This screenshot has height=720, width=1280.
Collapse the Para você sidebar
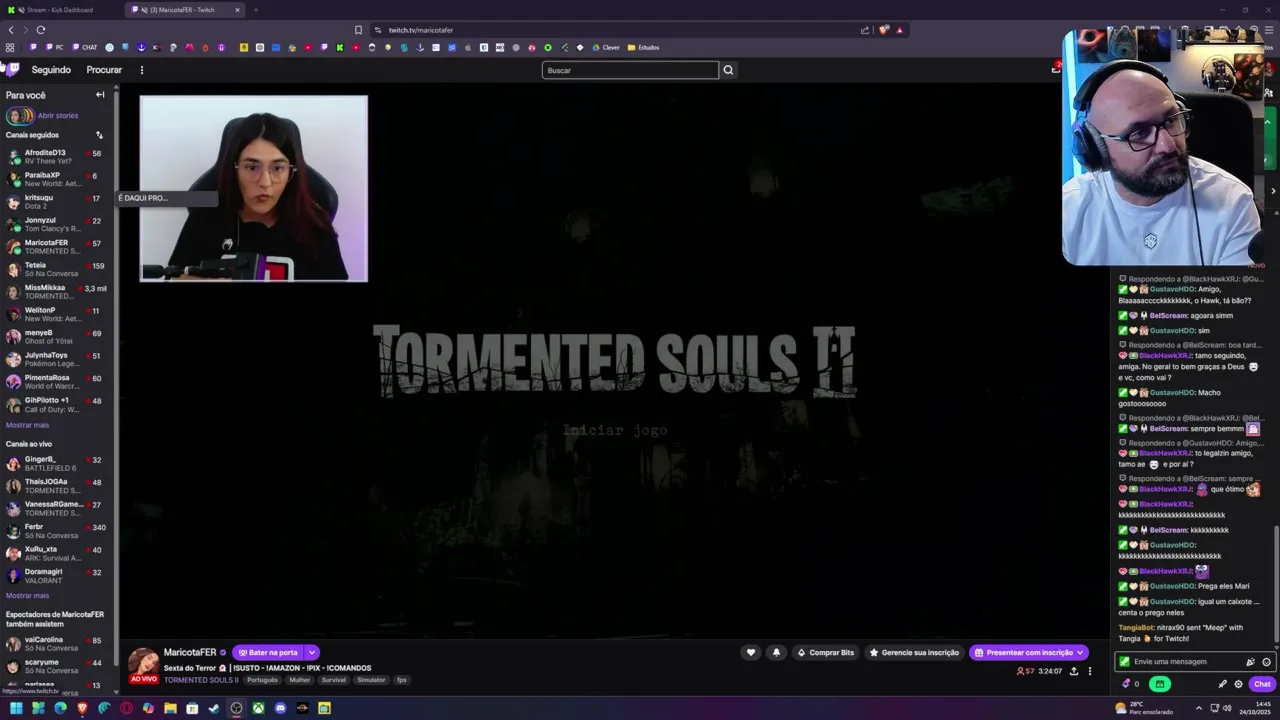click(x=100, y=95)
